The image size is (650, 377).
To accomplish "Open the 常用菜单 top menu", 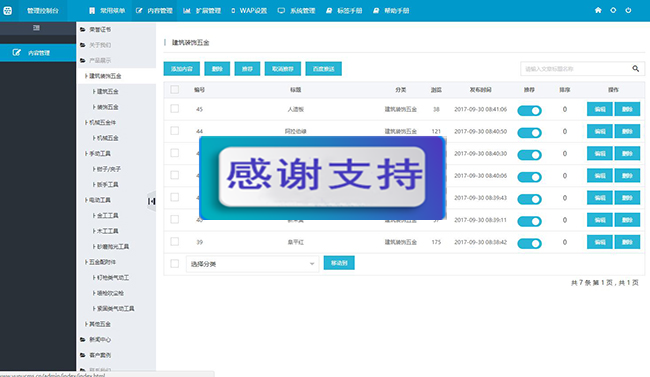I will tap(107, 10).
